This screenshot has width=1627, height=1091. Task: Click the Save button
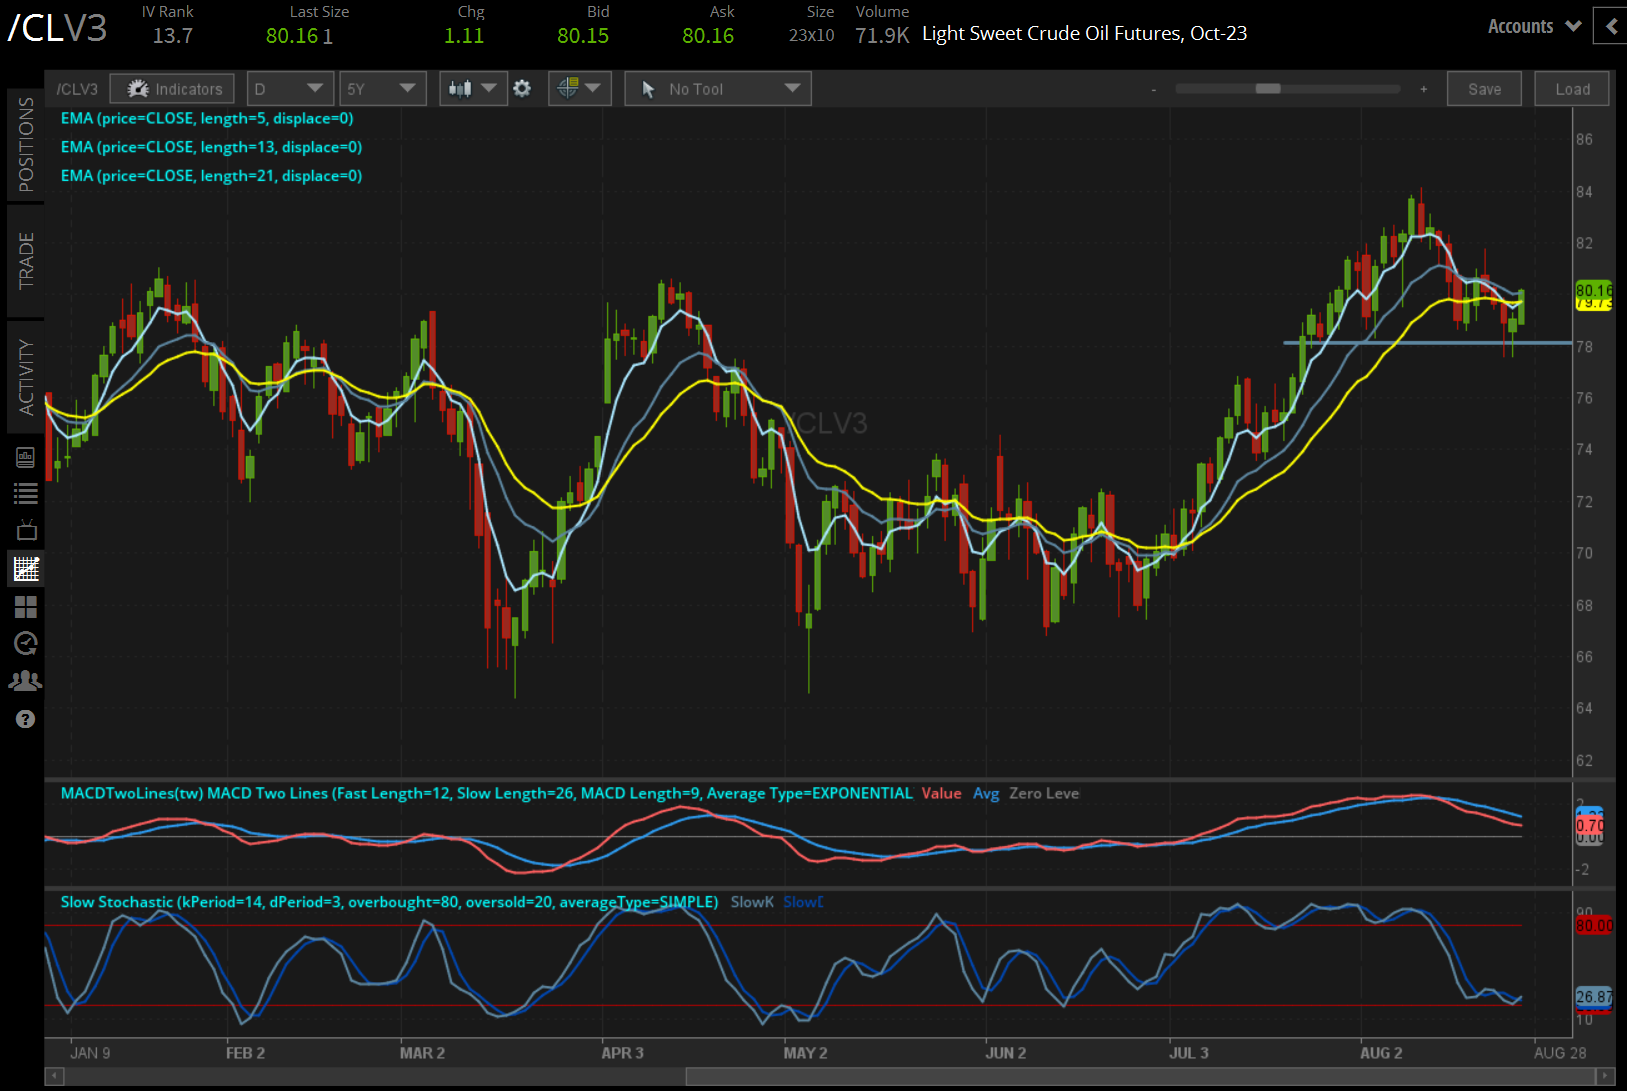tap(1484, 89)
